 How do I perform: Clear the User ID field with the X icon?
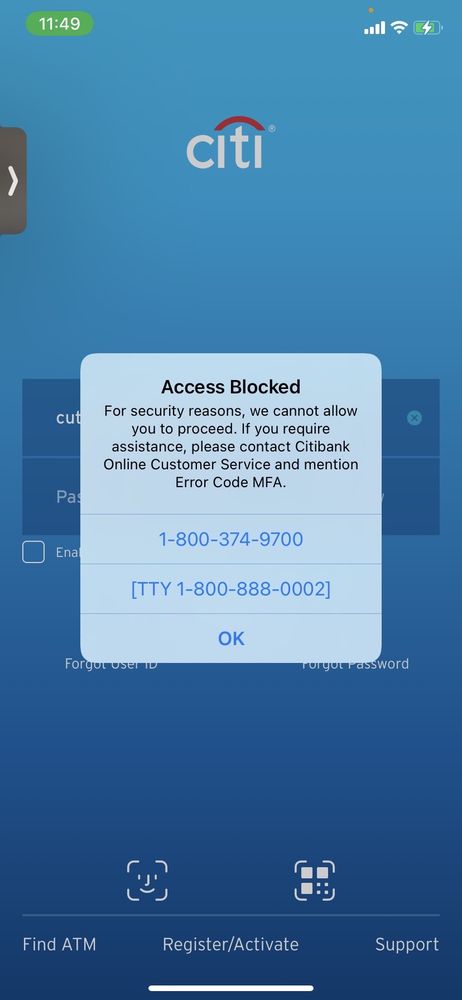tap(414, 418)
